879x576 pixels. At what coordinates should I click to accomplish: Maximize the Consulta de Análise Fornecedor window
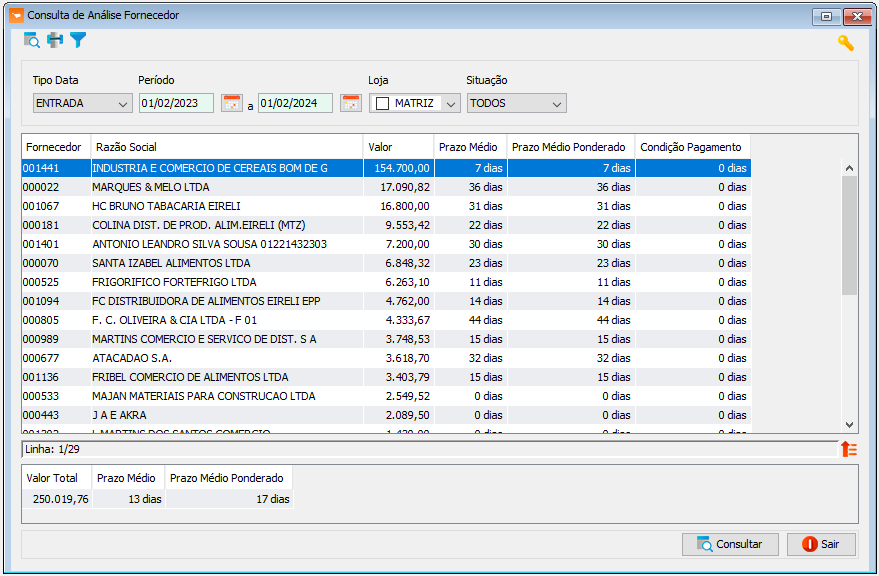[x=826, y=16]
